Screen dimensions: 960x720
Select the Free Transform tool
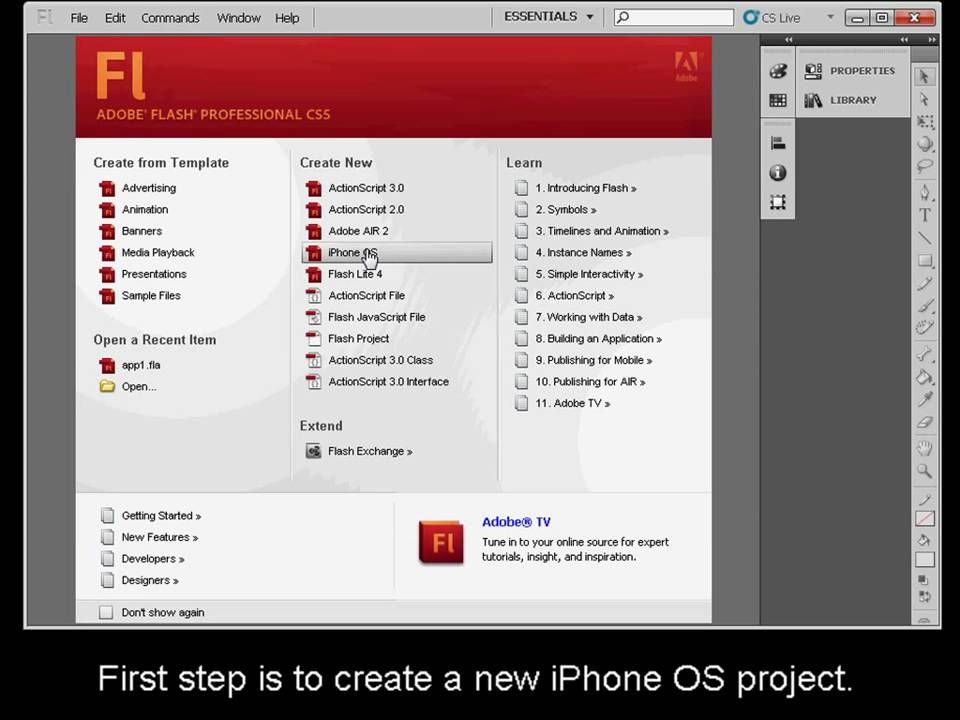click(x=924, y=122)
